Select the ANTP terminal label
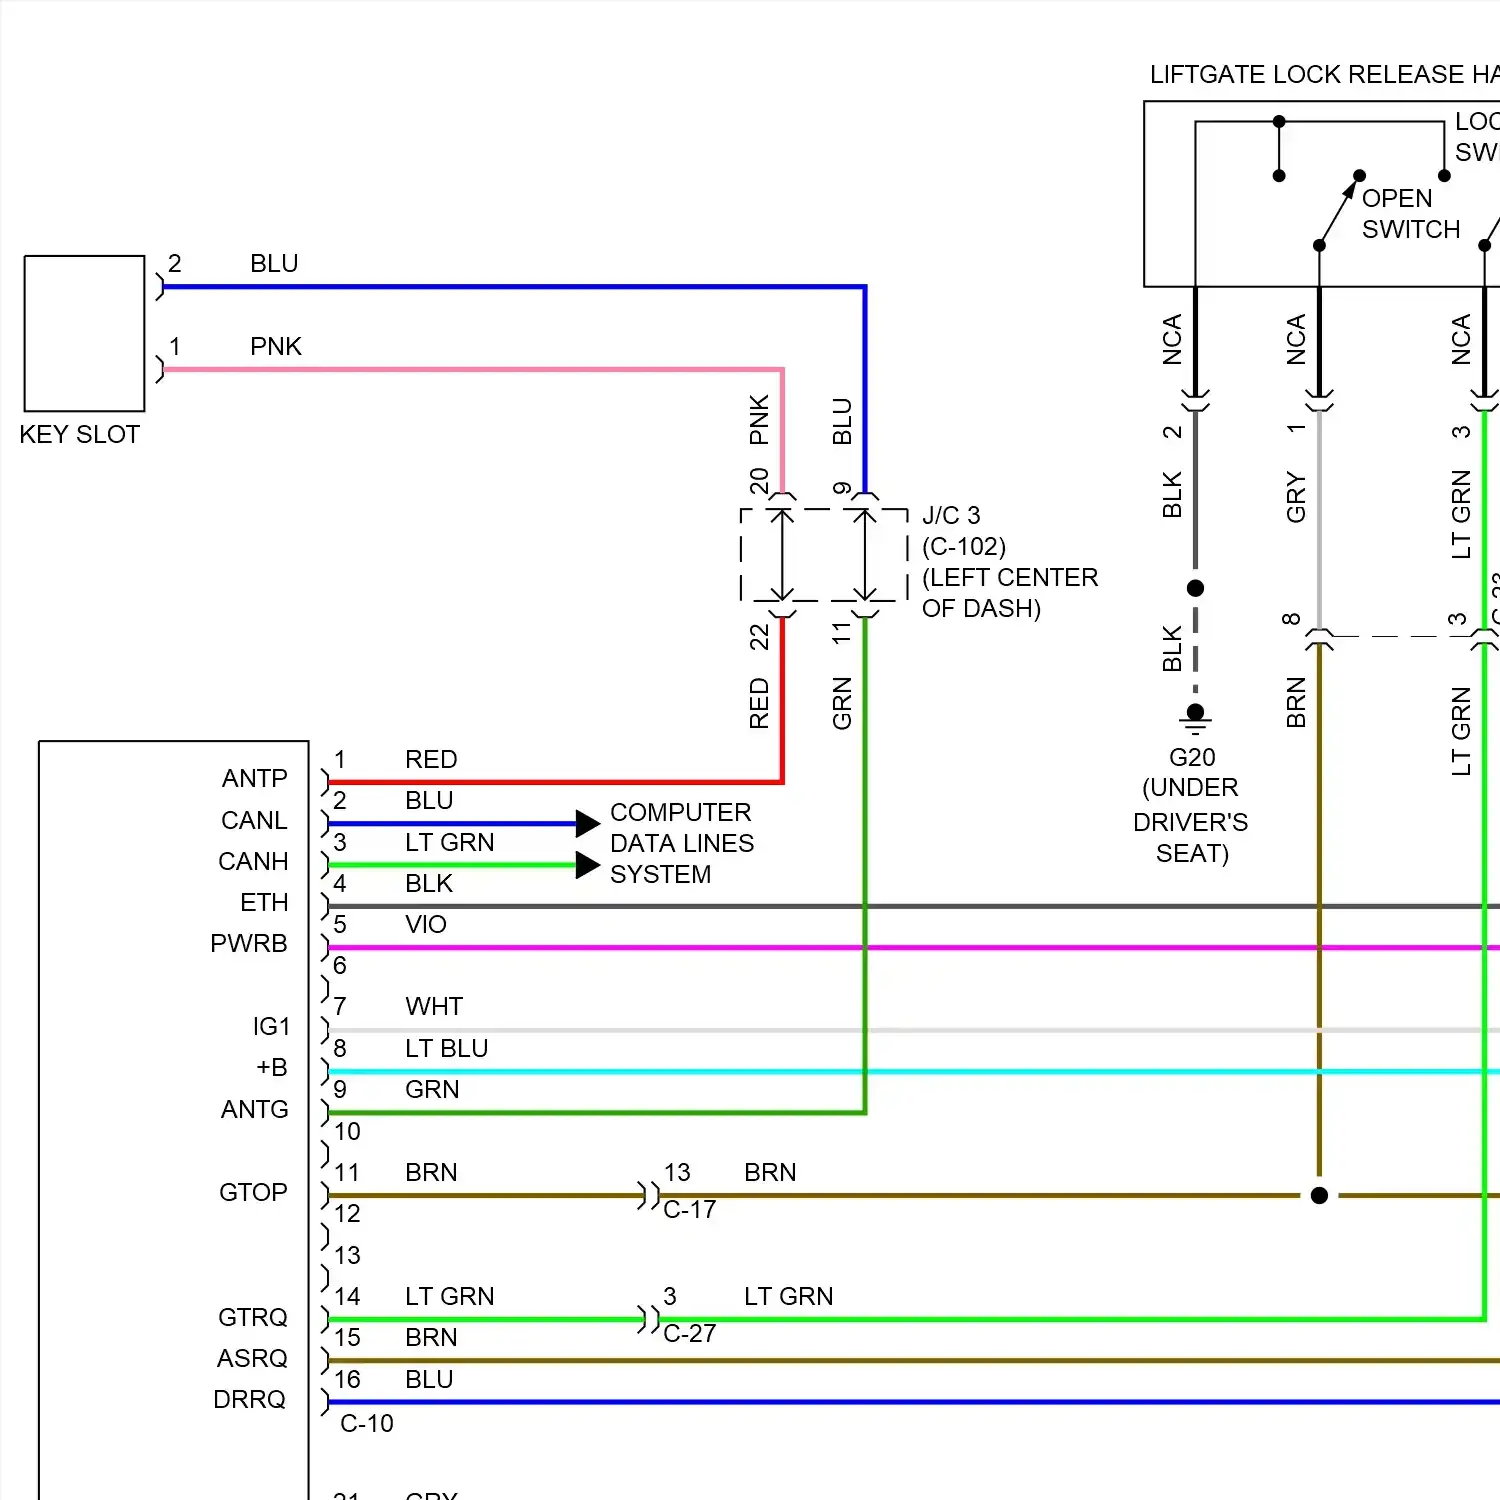 tap(255, 778)
